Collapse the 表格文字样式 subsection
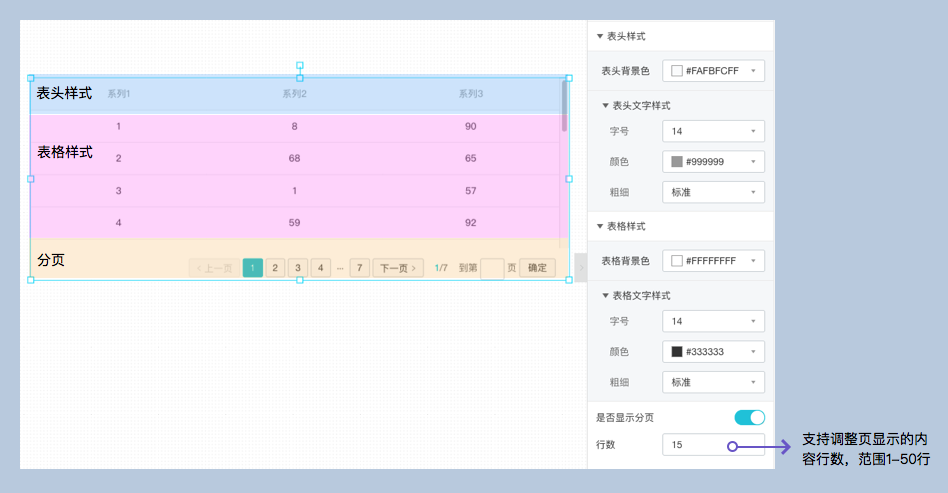 coord(605,295)
